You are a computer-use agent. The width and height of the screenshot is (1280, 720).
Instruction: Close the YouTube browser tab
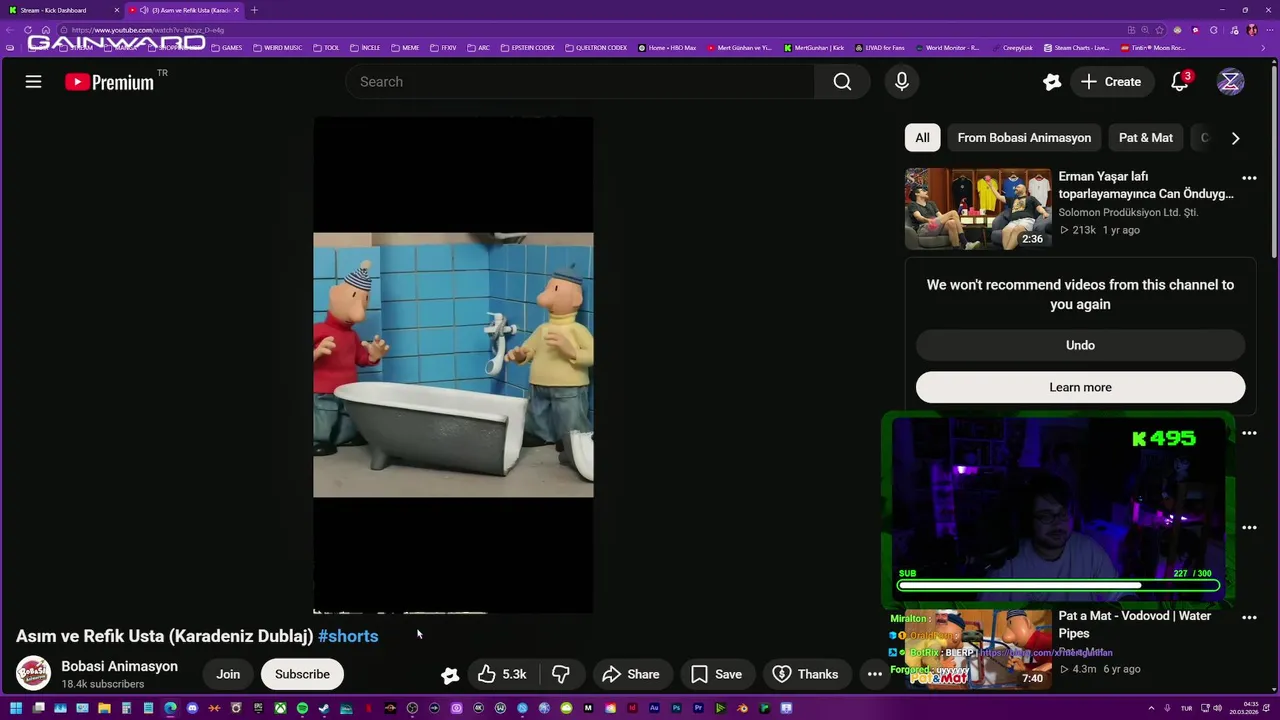pos(237,10)
